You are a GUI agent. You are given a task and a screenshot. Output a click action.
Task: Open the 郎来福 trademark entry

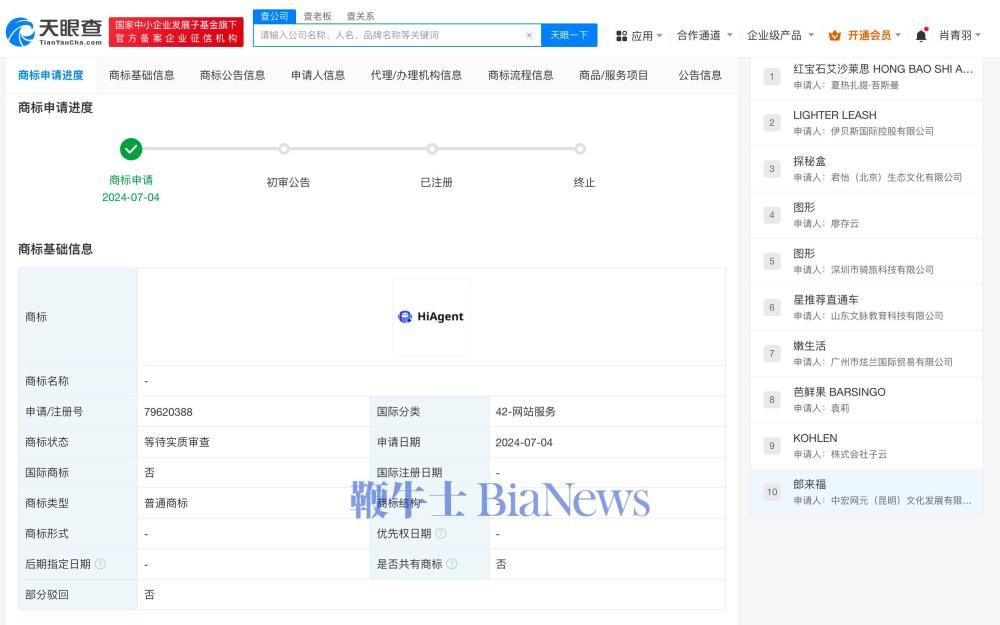tap(809, 484)
